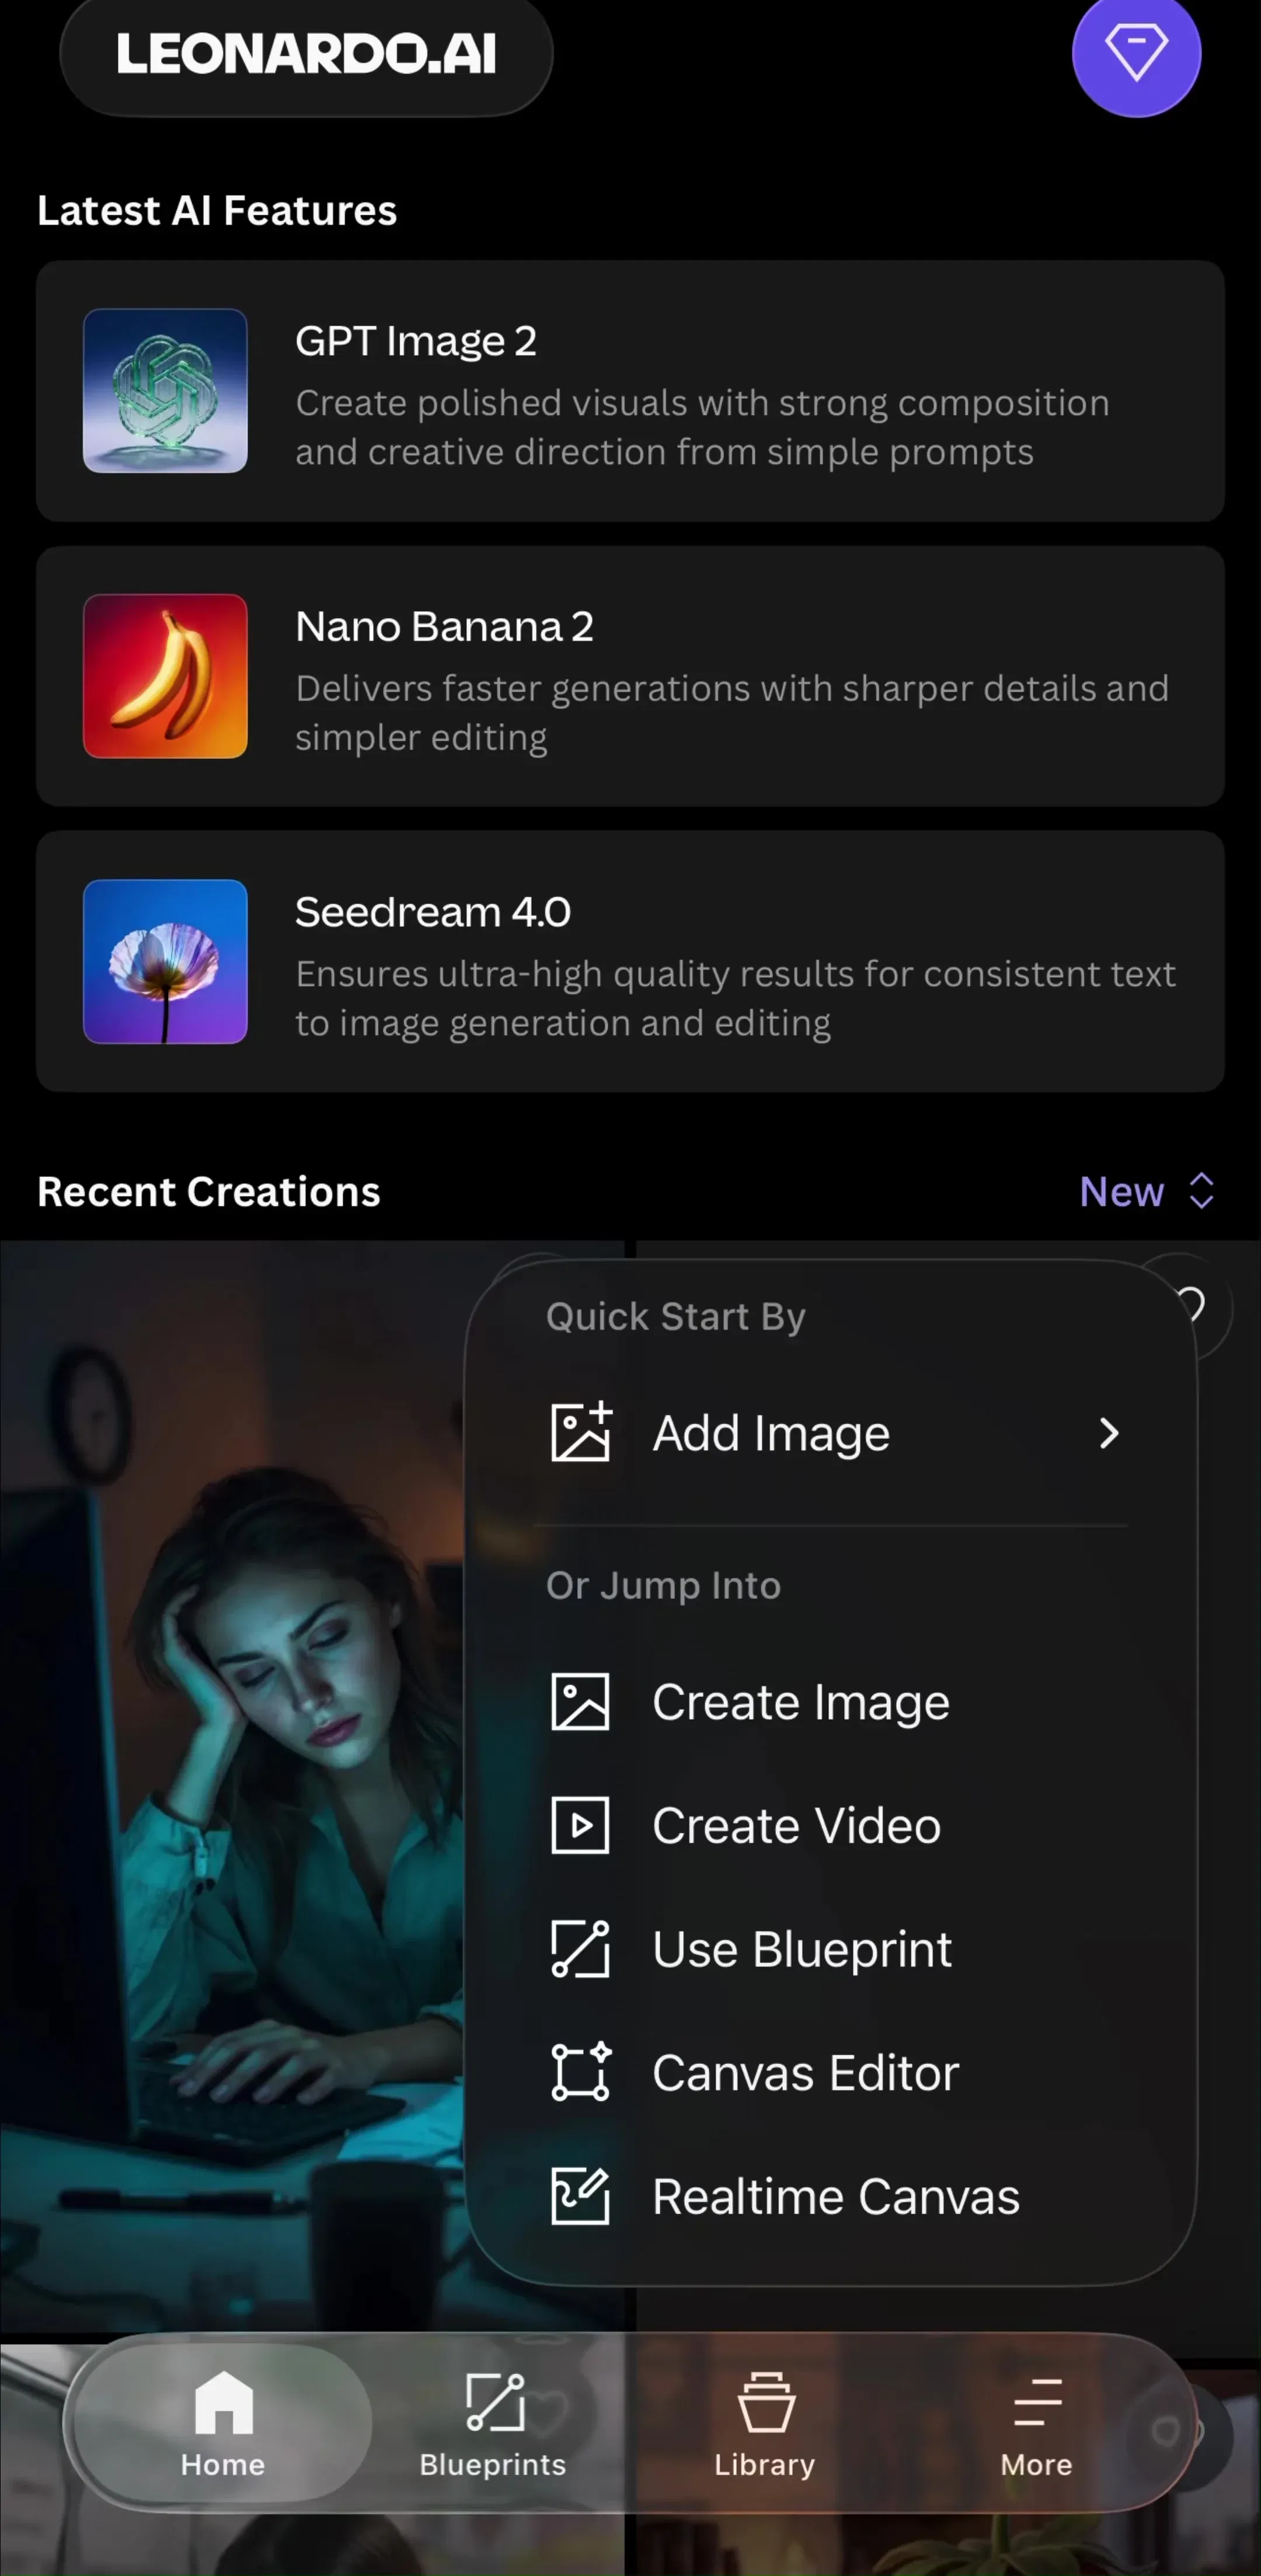This screenshot has height=2576, width=1261.
Task: Select the GPT Image 2 title
Action: pos(416,341)
